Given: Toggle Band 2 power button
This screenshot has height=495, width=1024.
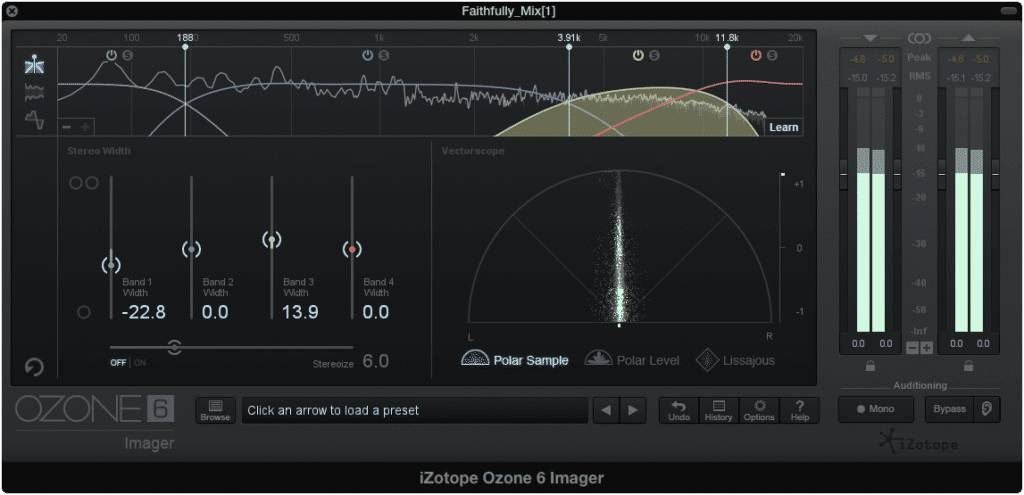Looking at the screenshot, I should (368, 56).
